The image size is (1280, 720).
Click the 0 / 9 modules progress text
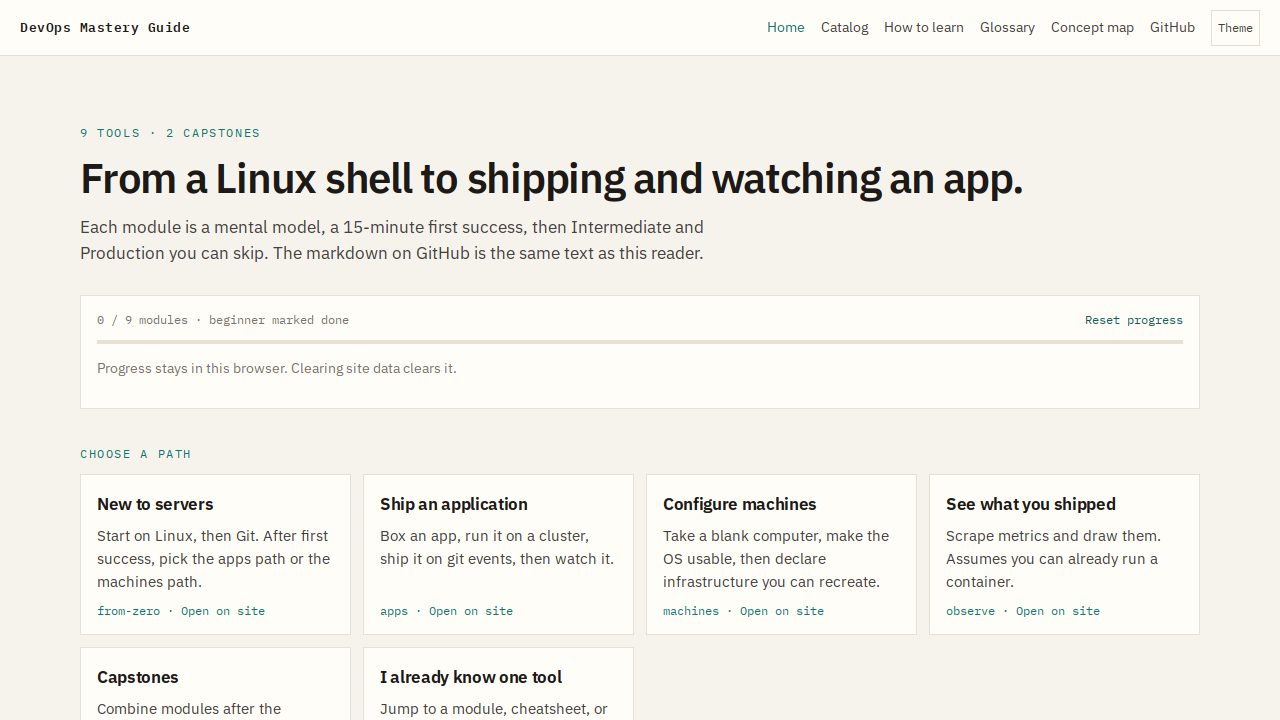tap(223, 320)
